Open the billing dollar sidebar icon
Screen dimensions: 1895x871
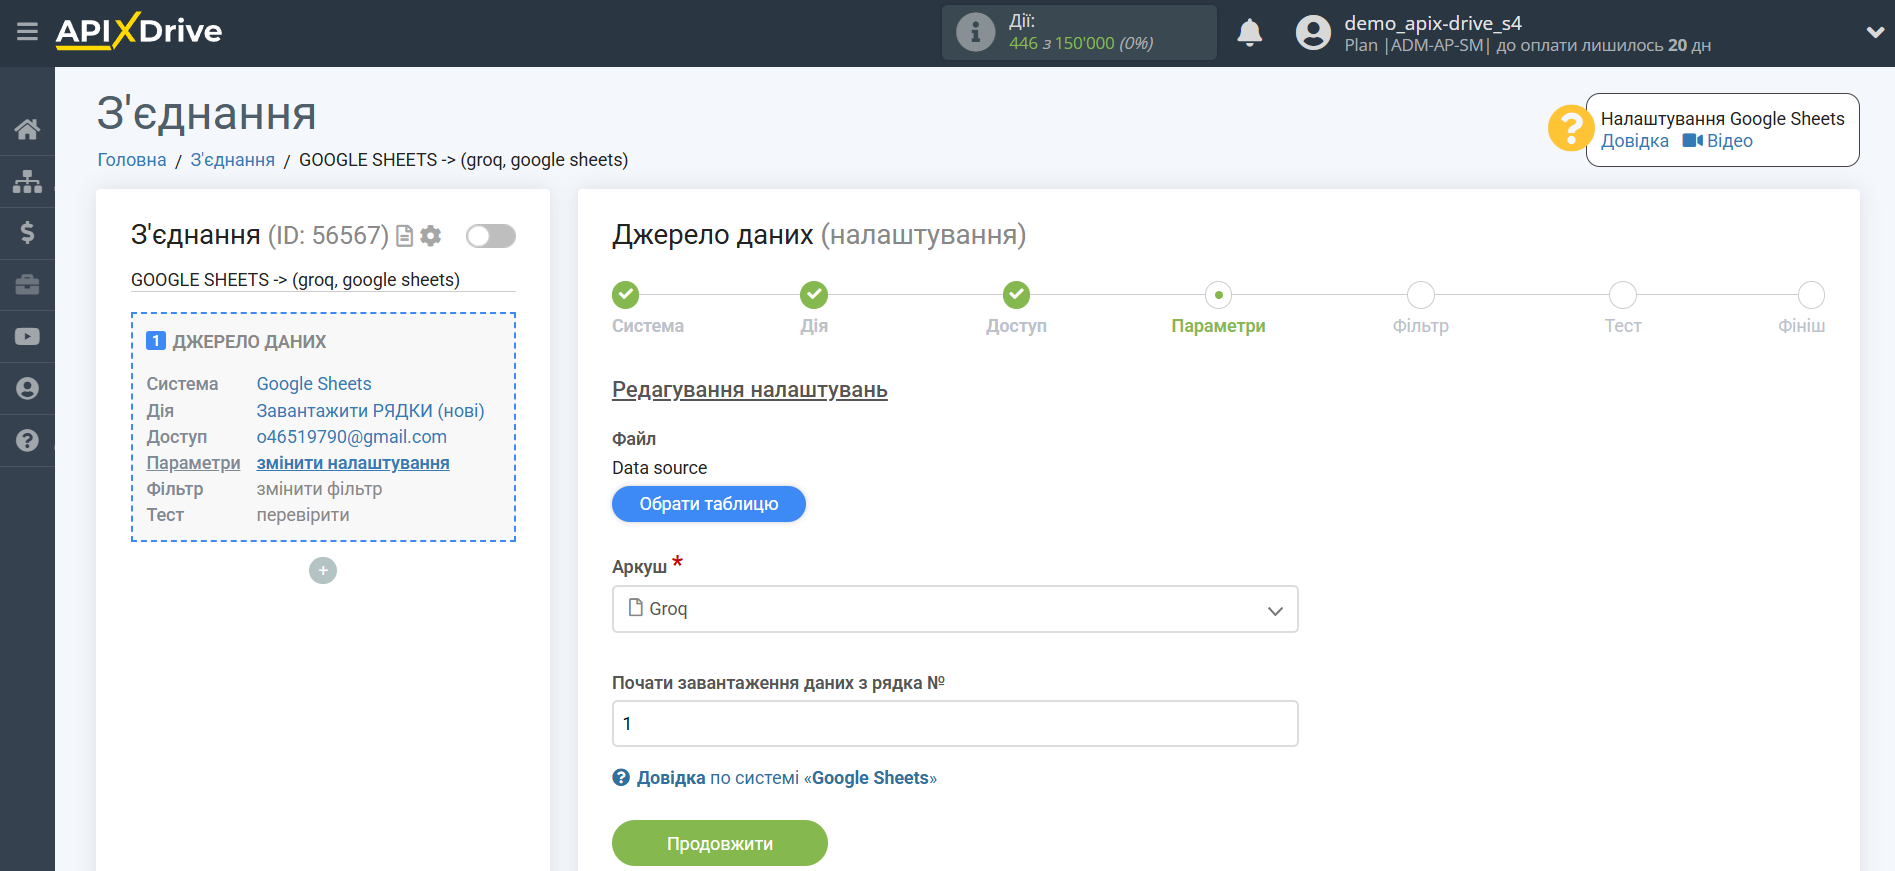point(27,233)
